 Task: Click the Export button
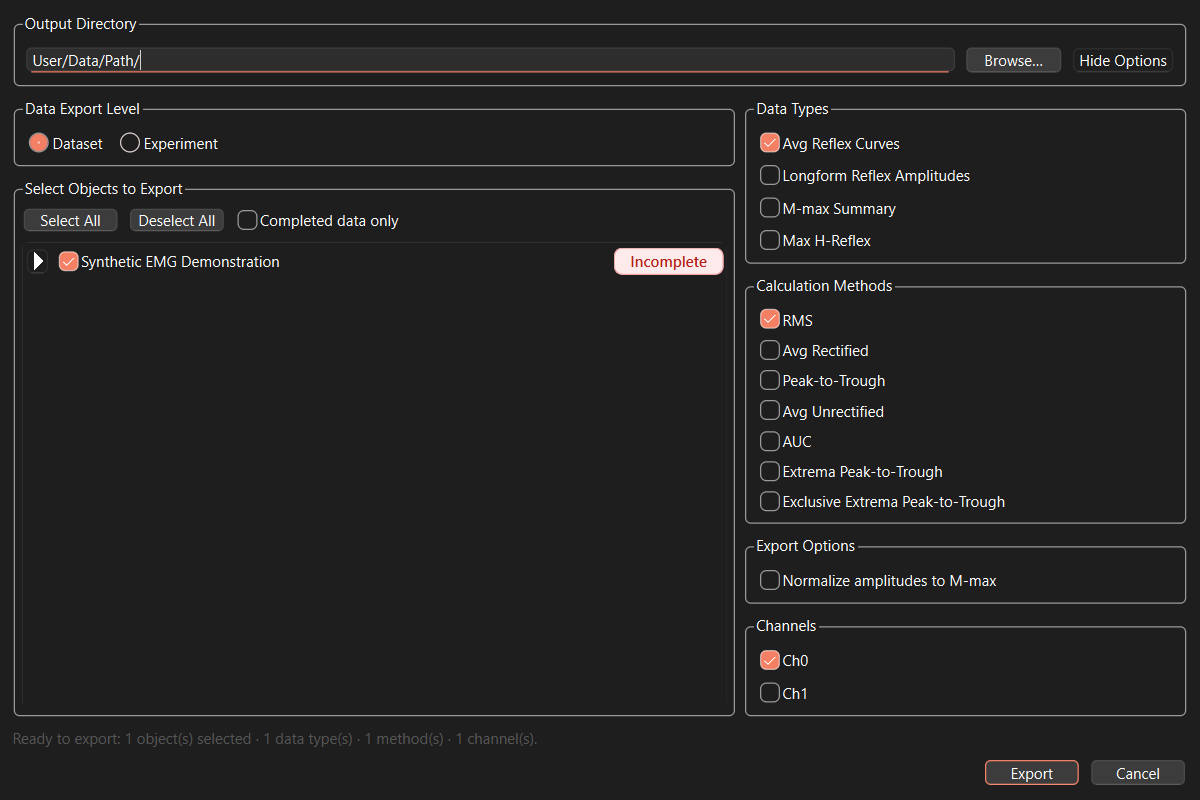1031,773
